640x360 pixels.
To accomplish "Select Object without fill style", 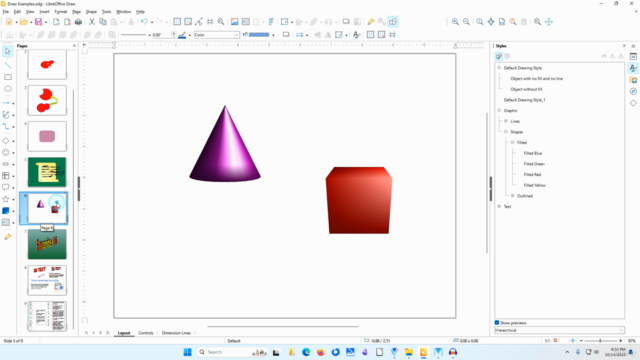I will 526,89.
